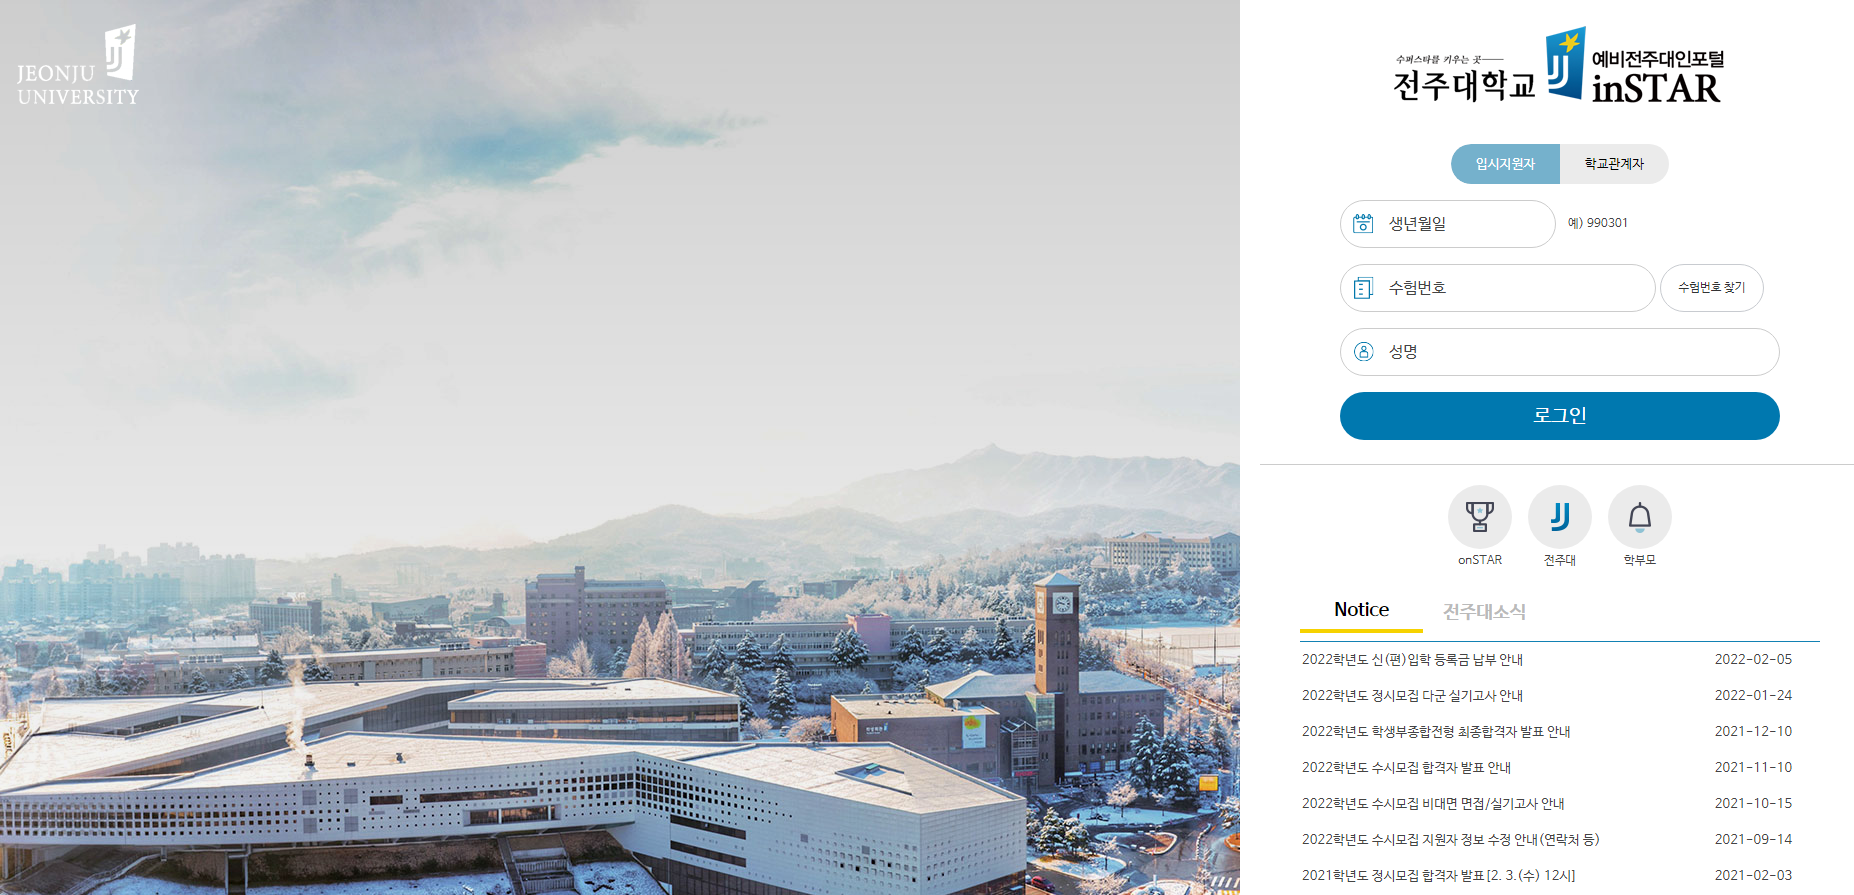Viewport: 1854px width, 895px height.
Task: Click the person icon in 성명 field
Action: [1363, 352]
